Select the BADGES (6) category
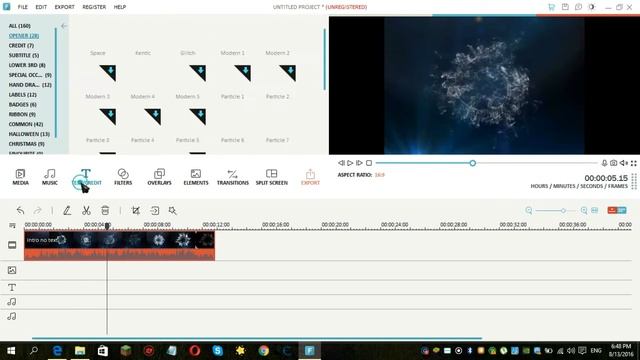Image resolution: width=640 pixels, height=360 pixels. [22, 104]
